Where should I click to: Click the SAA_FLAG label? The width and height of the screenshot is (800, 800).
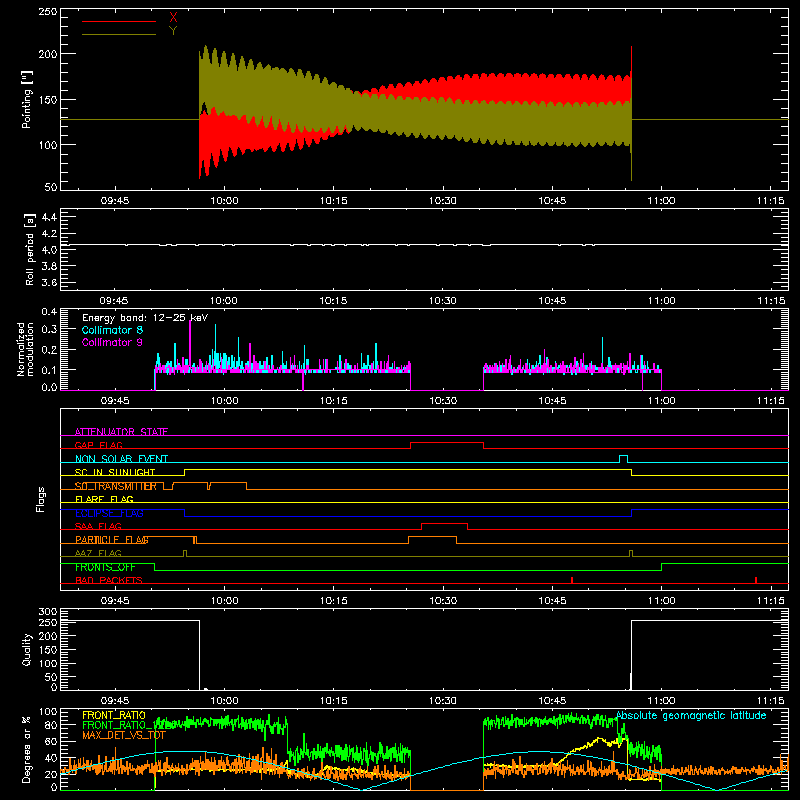coord(98,526)
